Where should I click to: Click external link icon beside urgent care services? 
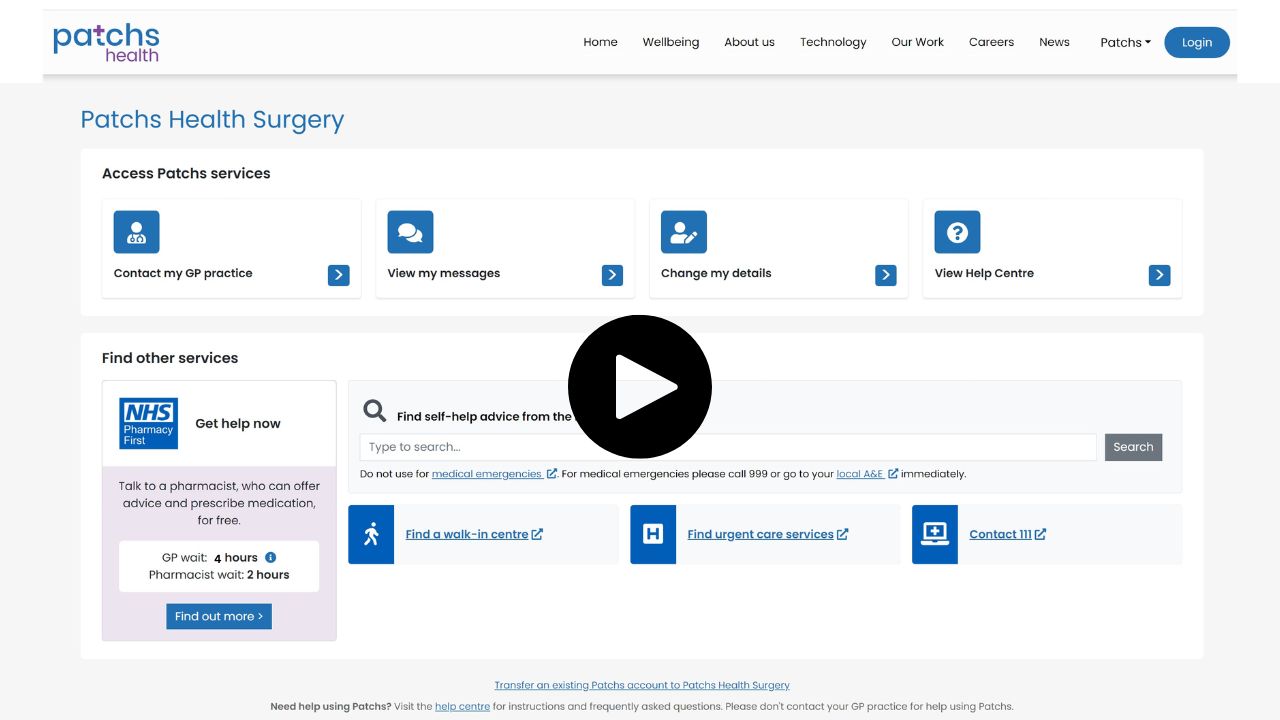[x=843, y=534]
